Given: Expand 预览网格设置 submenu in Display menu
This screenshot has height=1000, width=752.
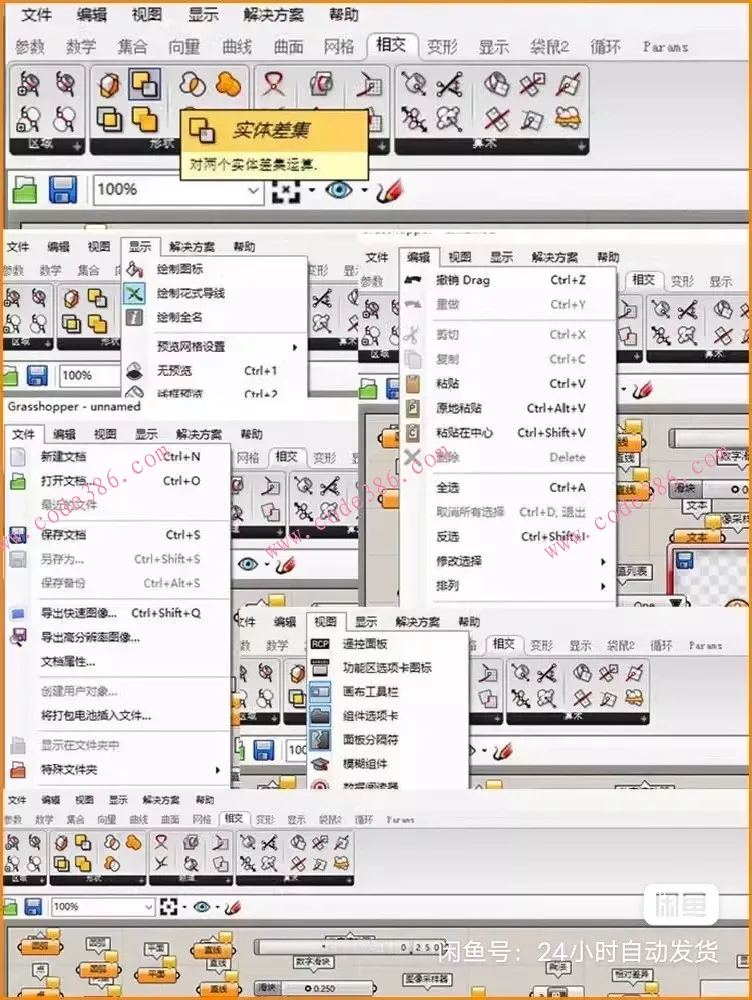Looking at the screenshot, I should coord(295,347).
